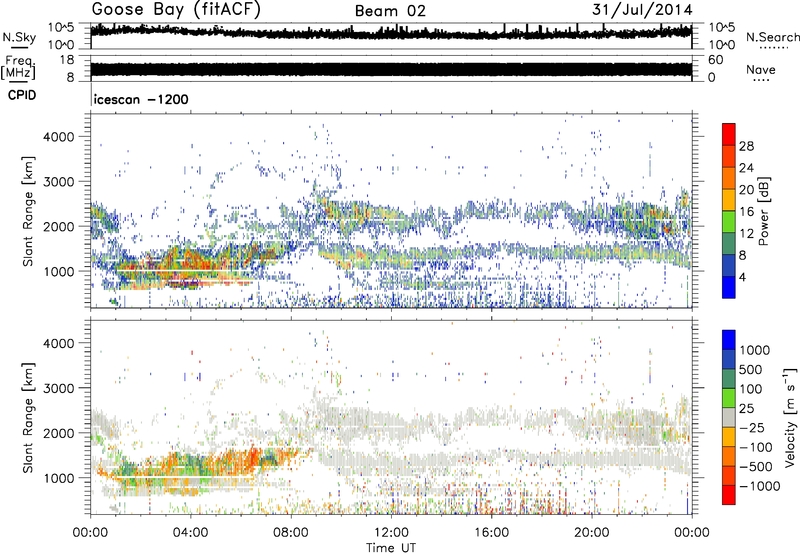Click the '4000' tick of power panel
The width and height of the screenshot is (800, 554).
[x=59, y=137]
